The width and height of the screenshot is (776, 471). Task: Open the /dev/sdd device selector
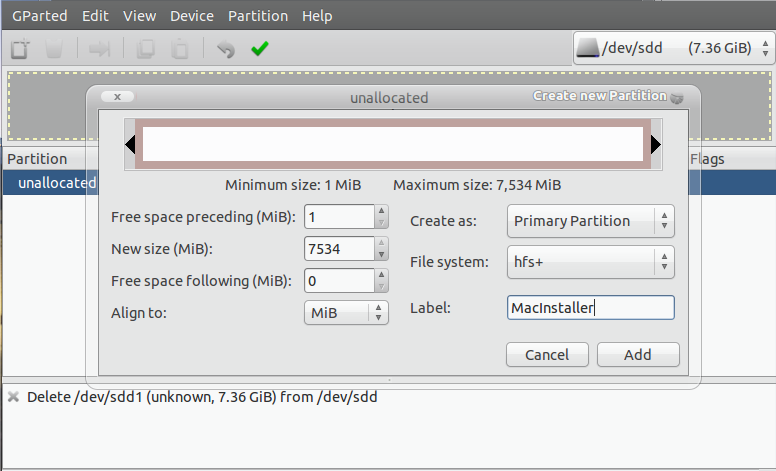coord(673,48)
